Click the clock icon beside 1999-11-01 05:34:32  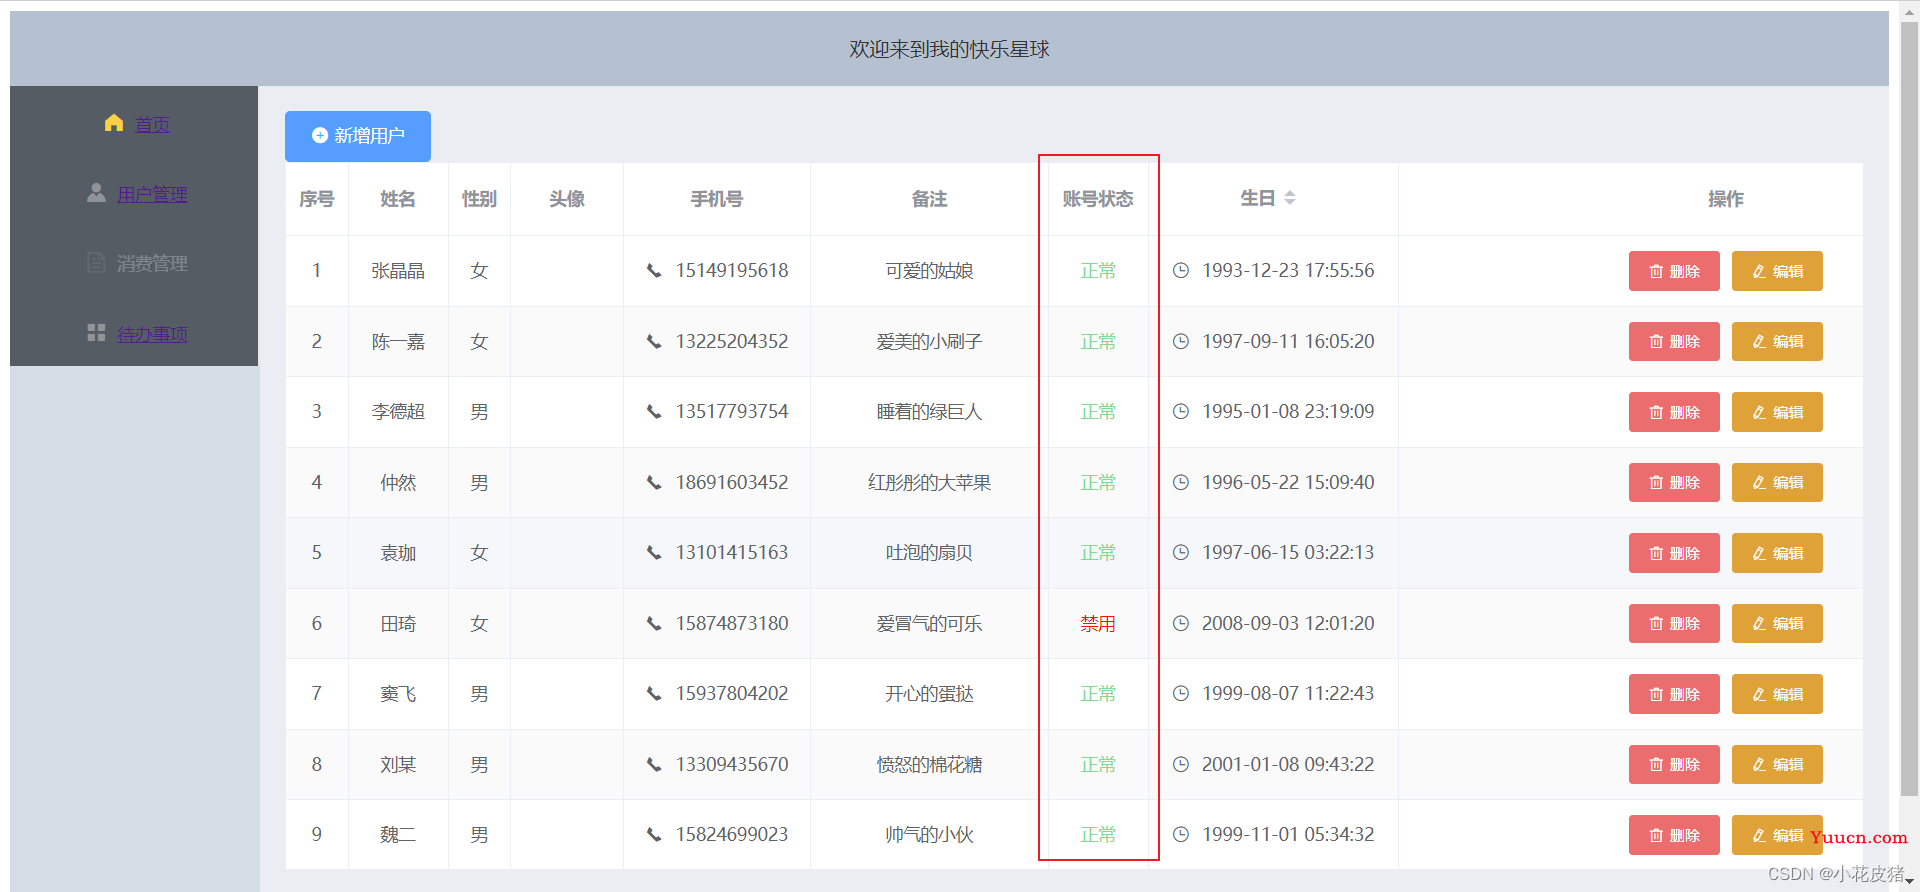(1181, 835)
